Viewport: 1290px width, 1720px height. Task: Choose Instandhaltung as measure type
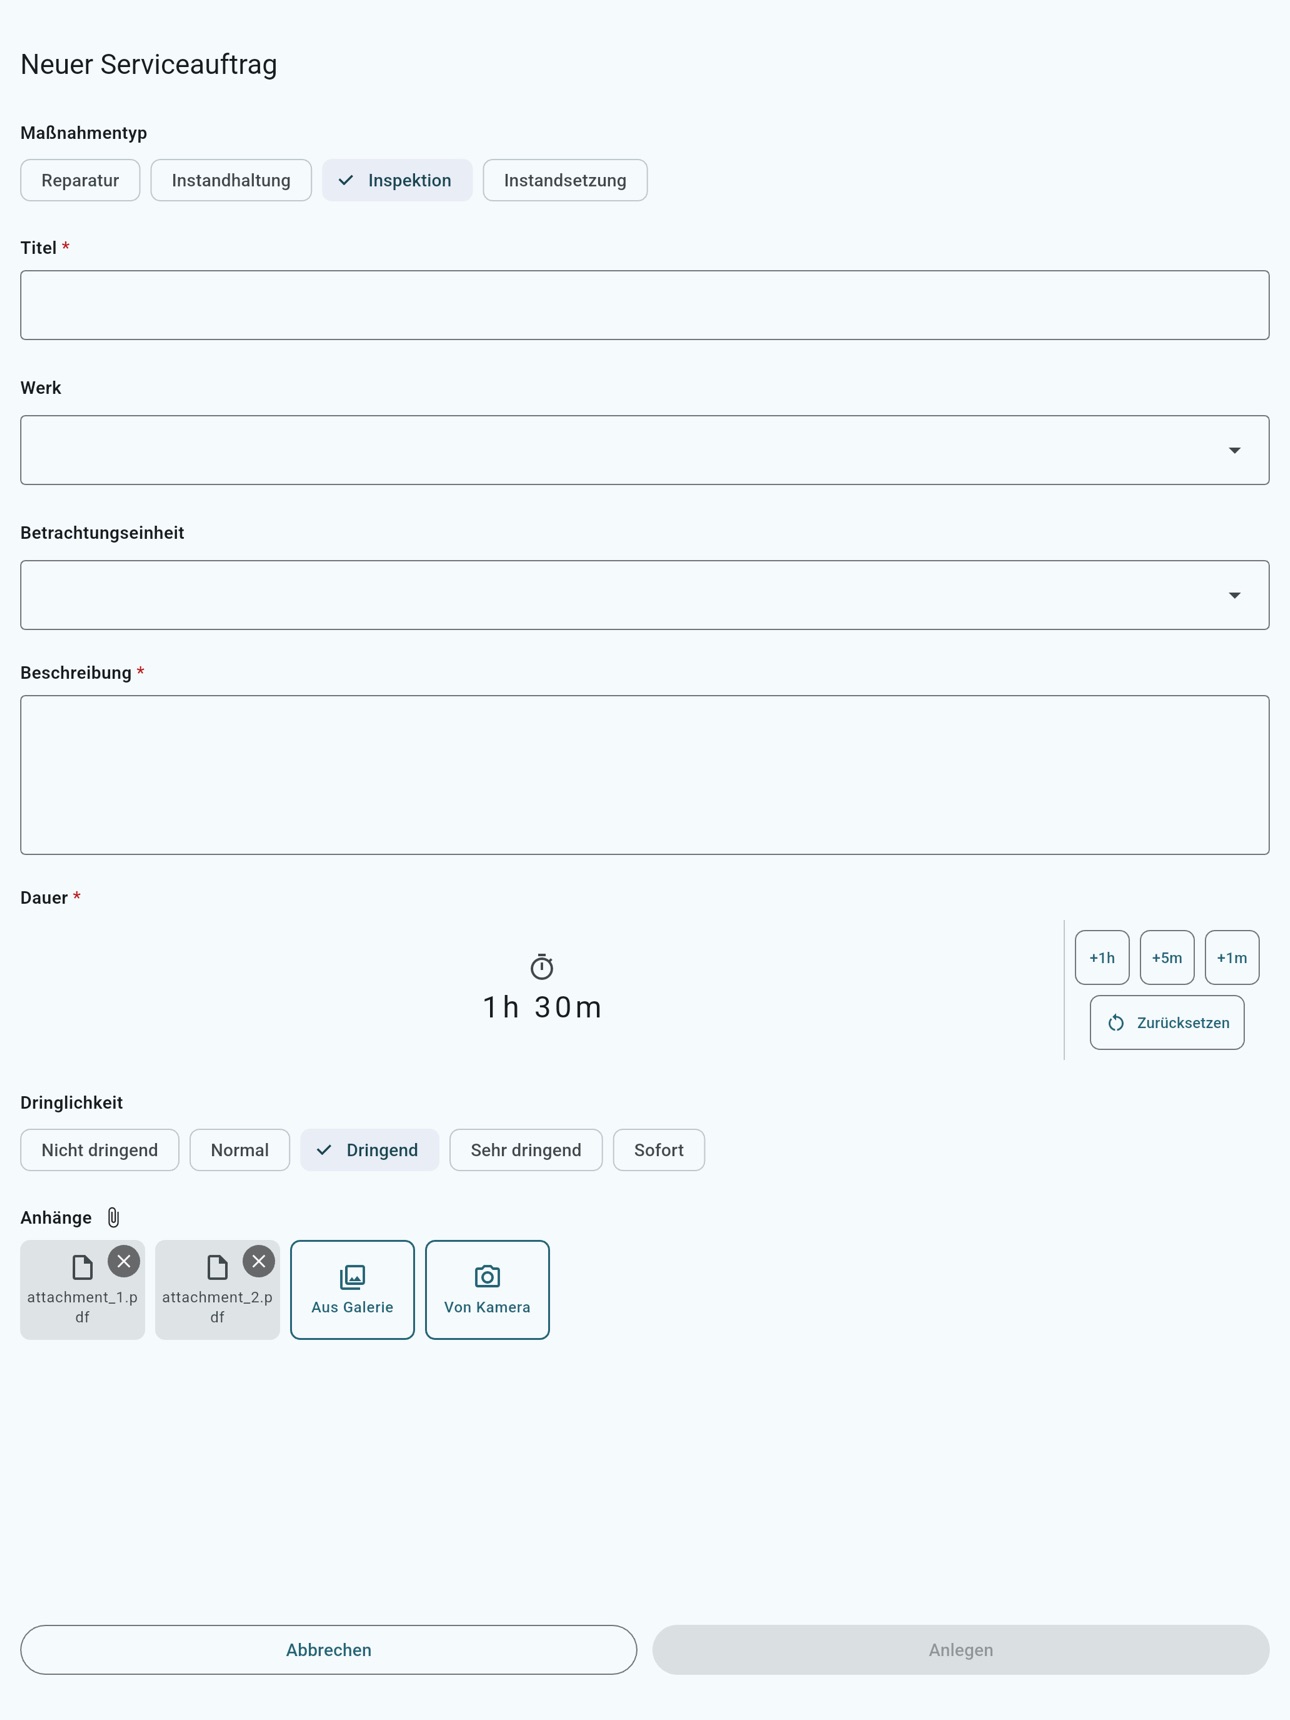point(231,180)
